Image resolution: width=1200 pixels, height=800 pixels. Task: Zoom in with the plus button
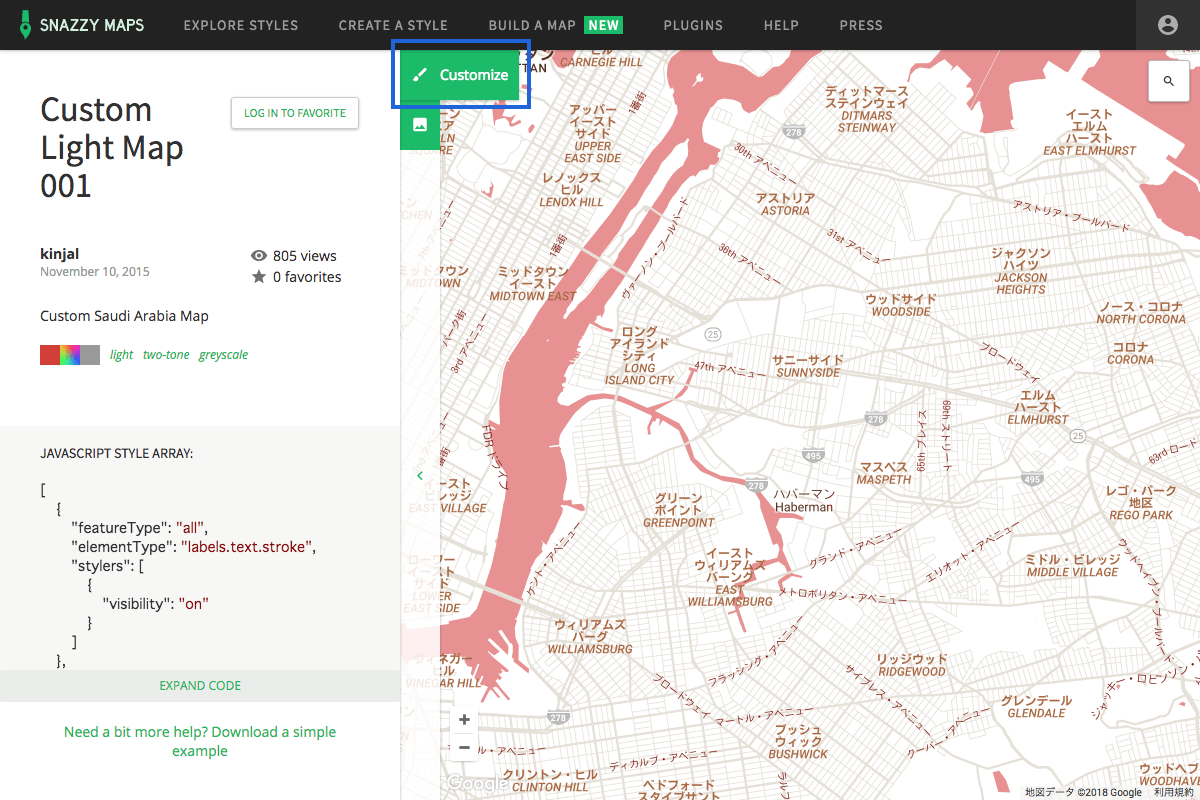(x=464, y=719)
